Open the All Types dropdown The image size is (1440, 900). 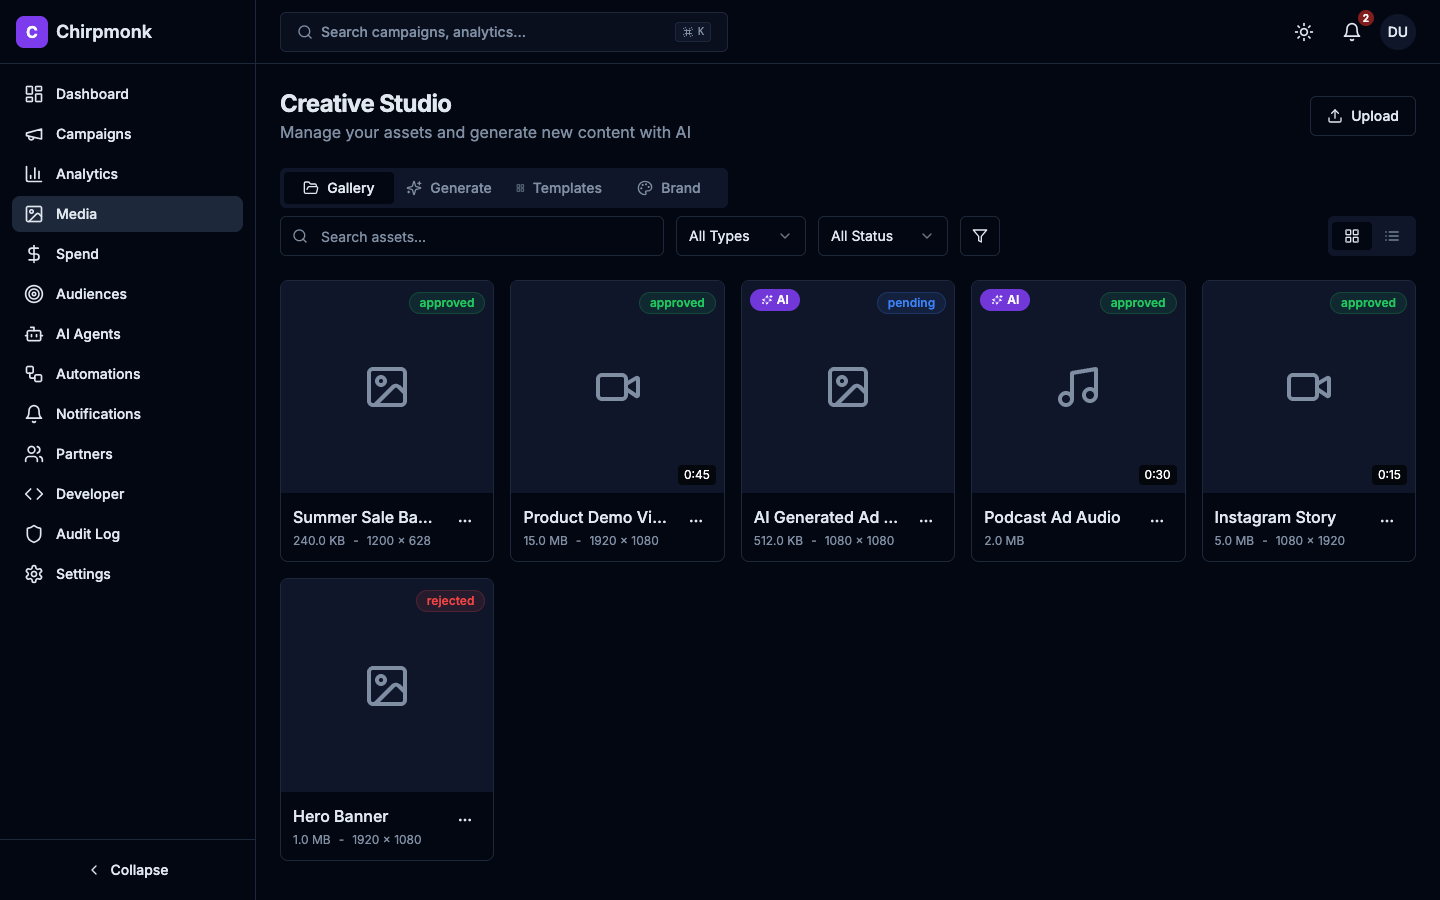pyautogui.click(x=740, y=236)
